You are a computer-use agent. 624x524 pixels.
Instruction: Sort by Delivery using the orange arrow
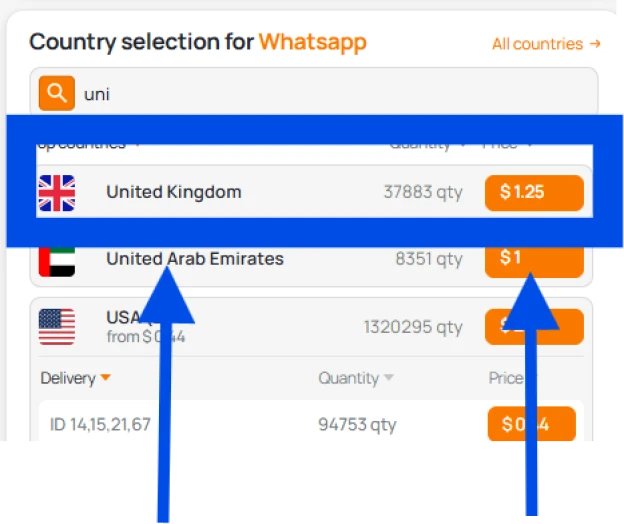pos(105,378)
